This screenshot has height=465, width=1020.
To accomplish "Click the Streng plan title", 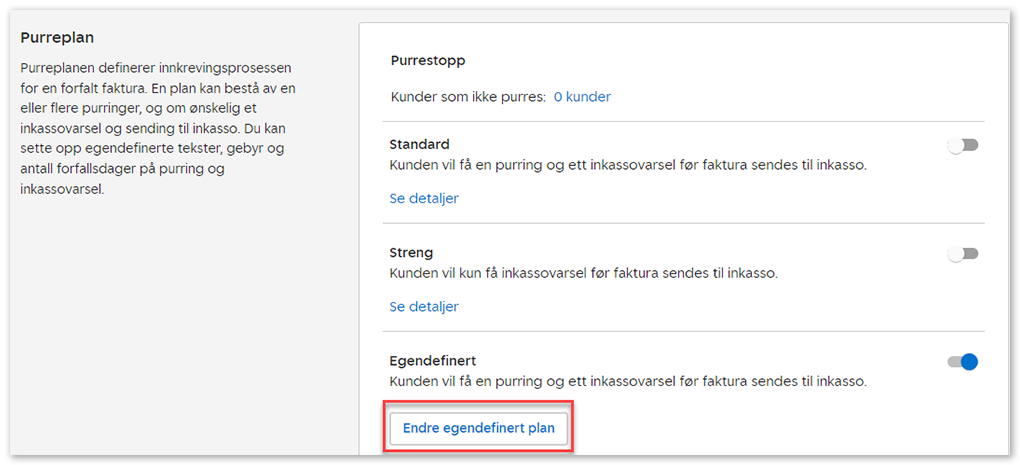I will (x=411, y=252).
